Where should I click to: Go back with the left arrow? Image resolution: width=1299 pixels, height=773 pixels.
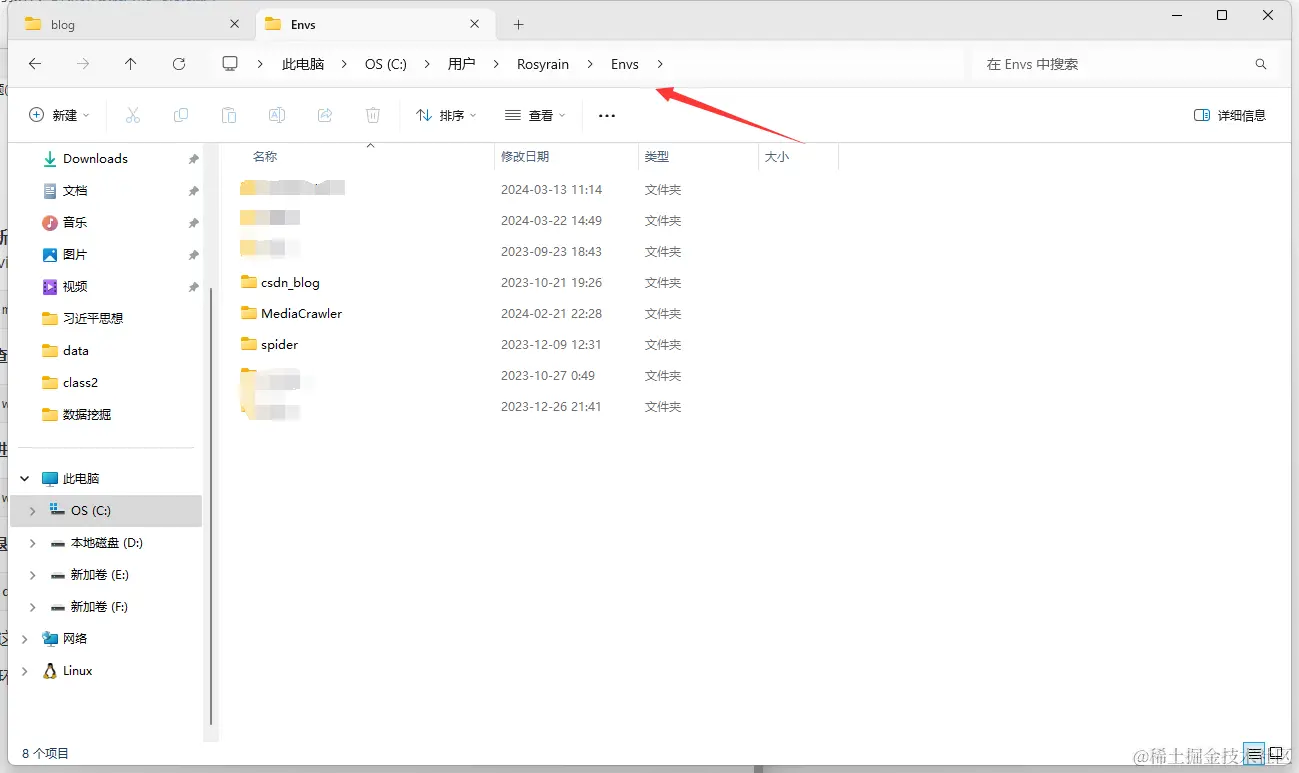[x=35, y=64]
